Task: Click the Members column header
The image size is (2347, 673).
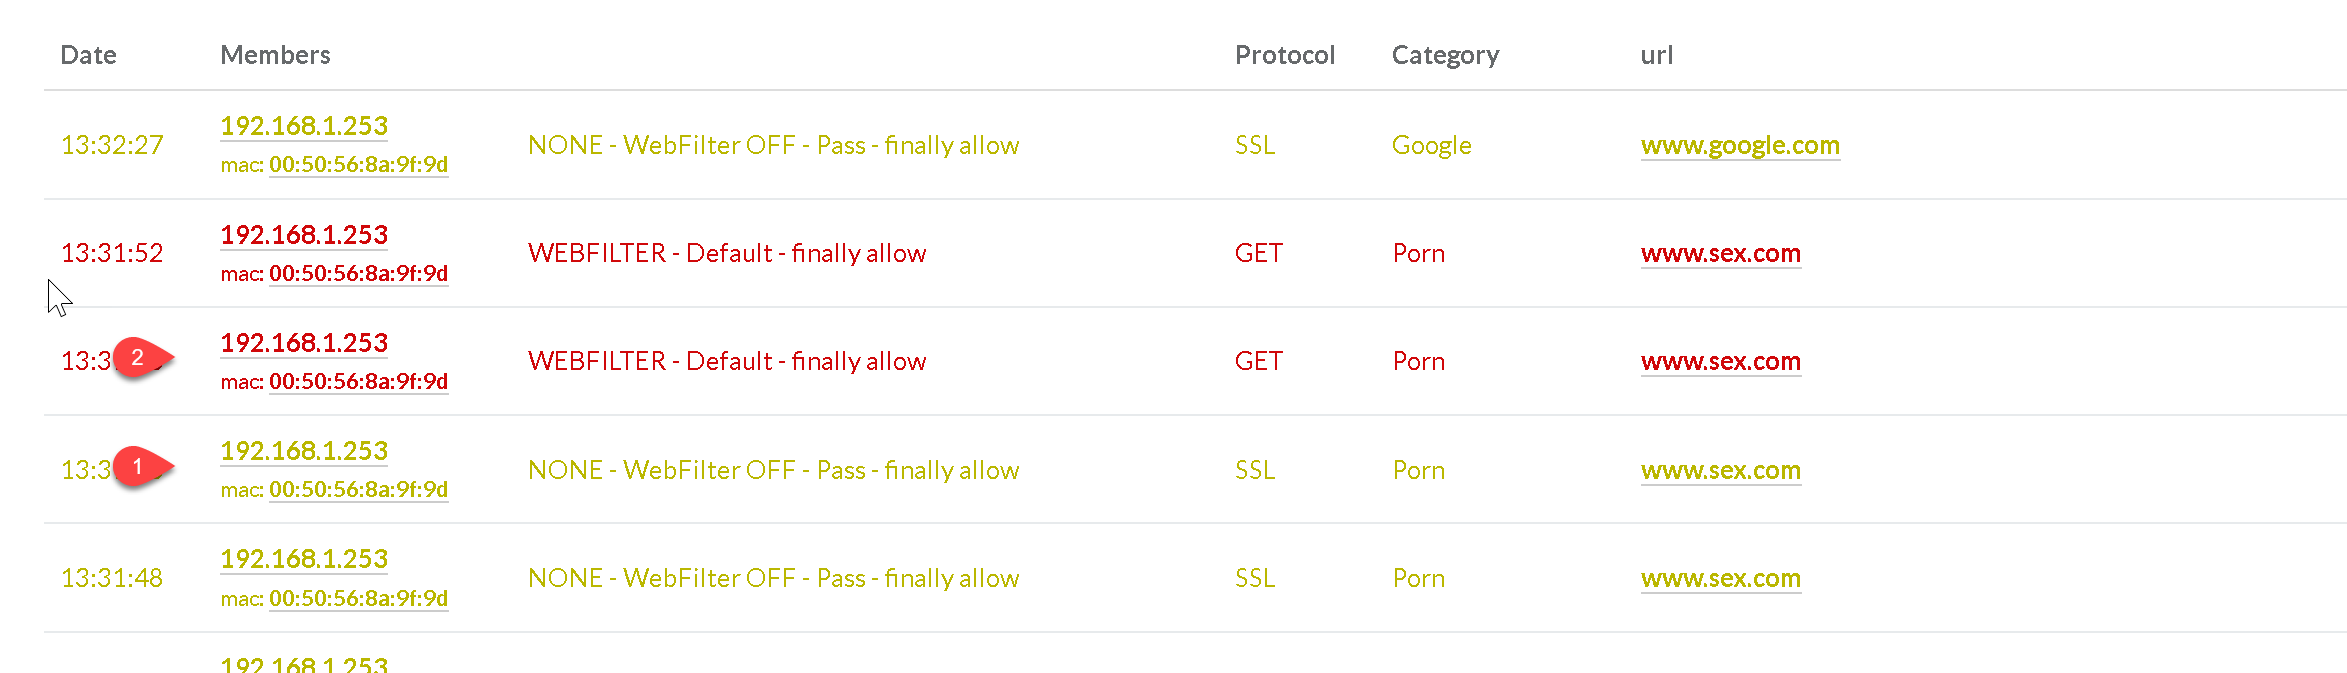Action: tap(275, 55)
